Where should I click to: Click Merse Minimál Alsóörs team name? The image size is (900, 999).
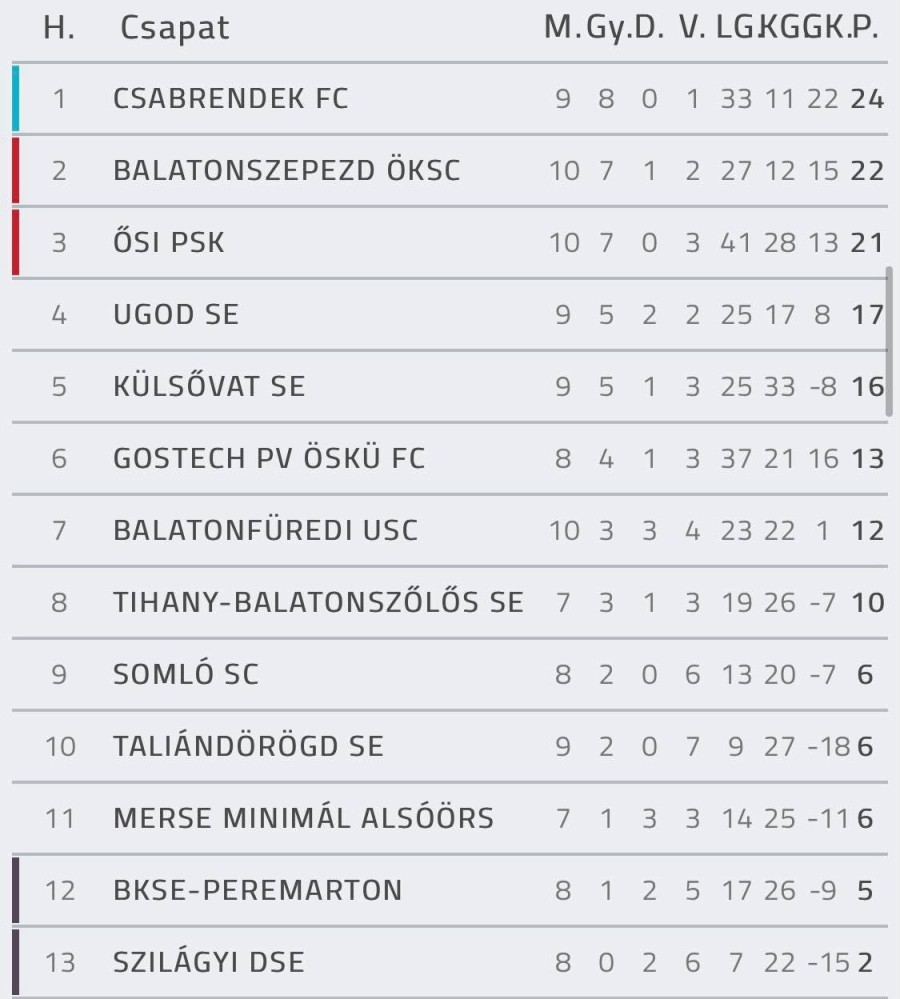tap(303, 819)
